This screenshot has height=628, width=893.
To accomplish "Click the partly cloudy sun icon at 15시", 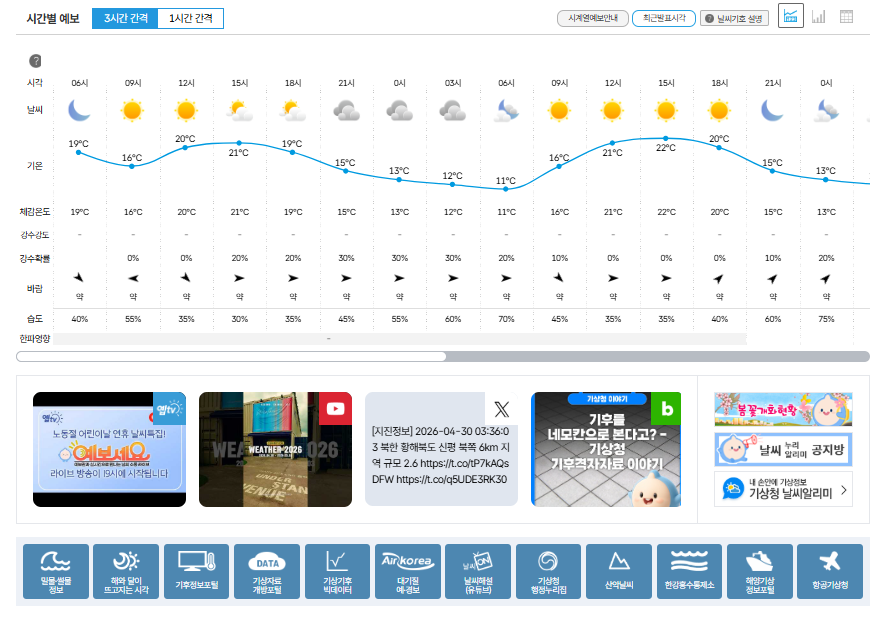I will click(x=239, y=110).
